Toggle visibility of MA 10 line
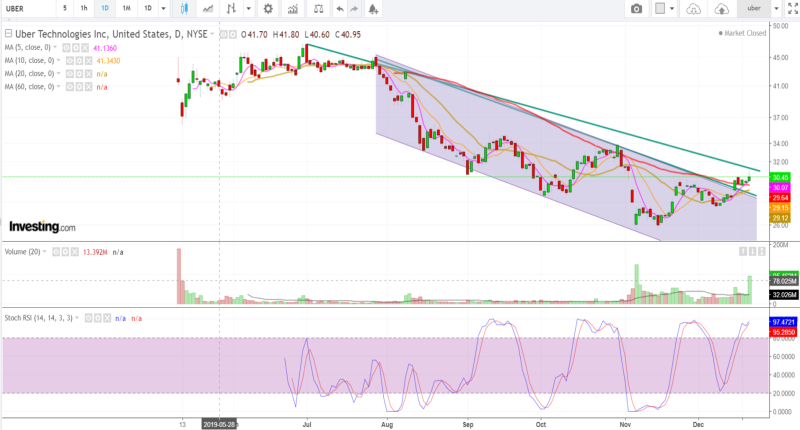This screenshot has width=800, height=430. point(70,61)
